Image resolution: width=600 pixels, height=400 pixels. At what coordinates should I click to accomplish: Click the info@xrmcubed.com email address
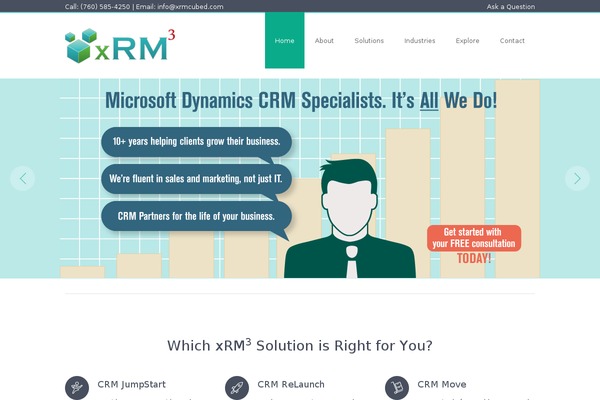[190, 6]
